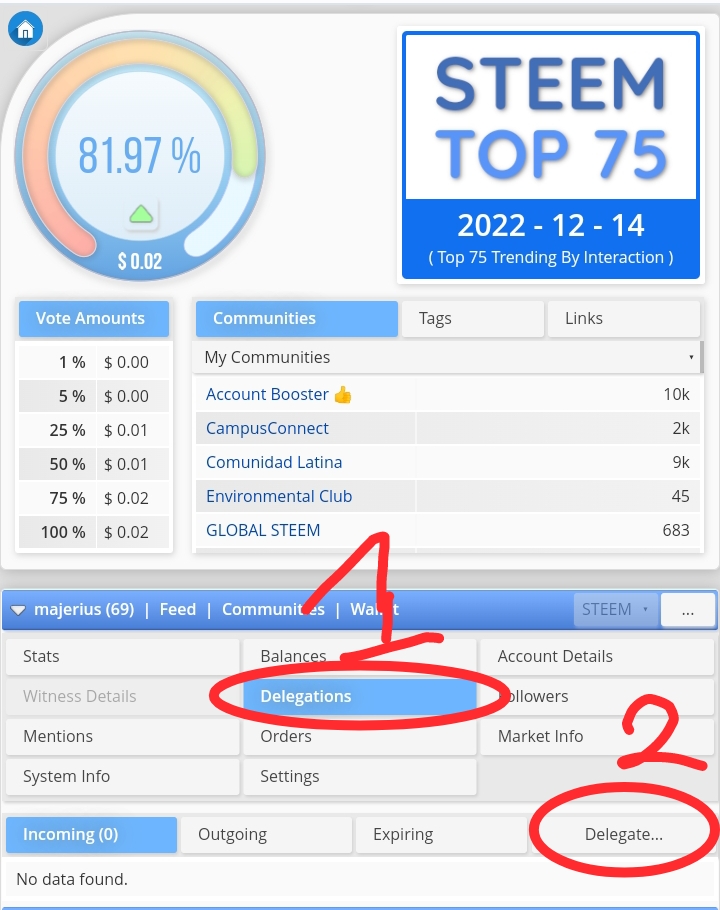The width and height of the screenshot is (720, 910).
Task: Show the Incoming (0) delegations
Action: (x=91, y=835)
